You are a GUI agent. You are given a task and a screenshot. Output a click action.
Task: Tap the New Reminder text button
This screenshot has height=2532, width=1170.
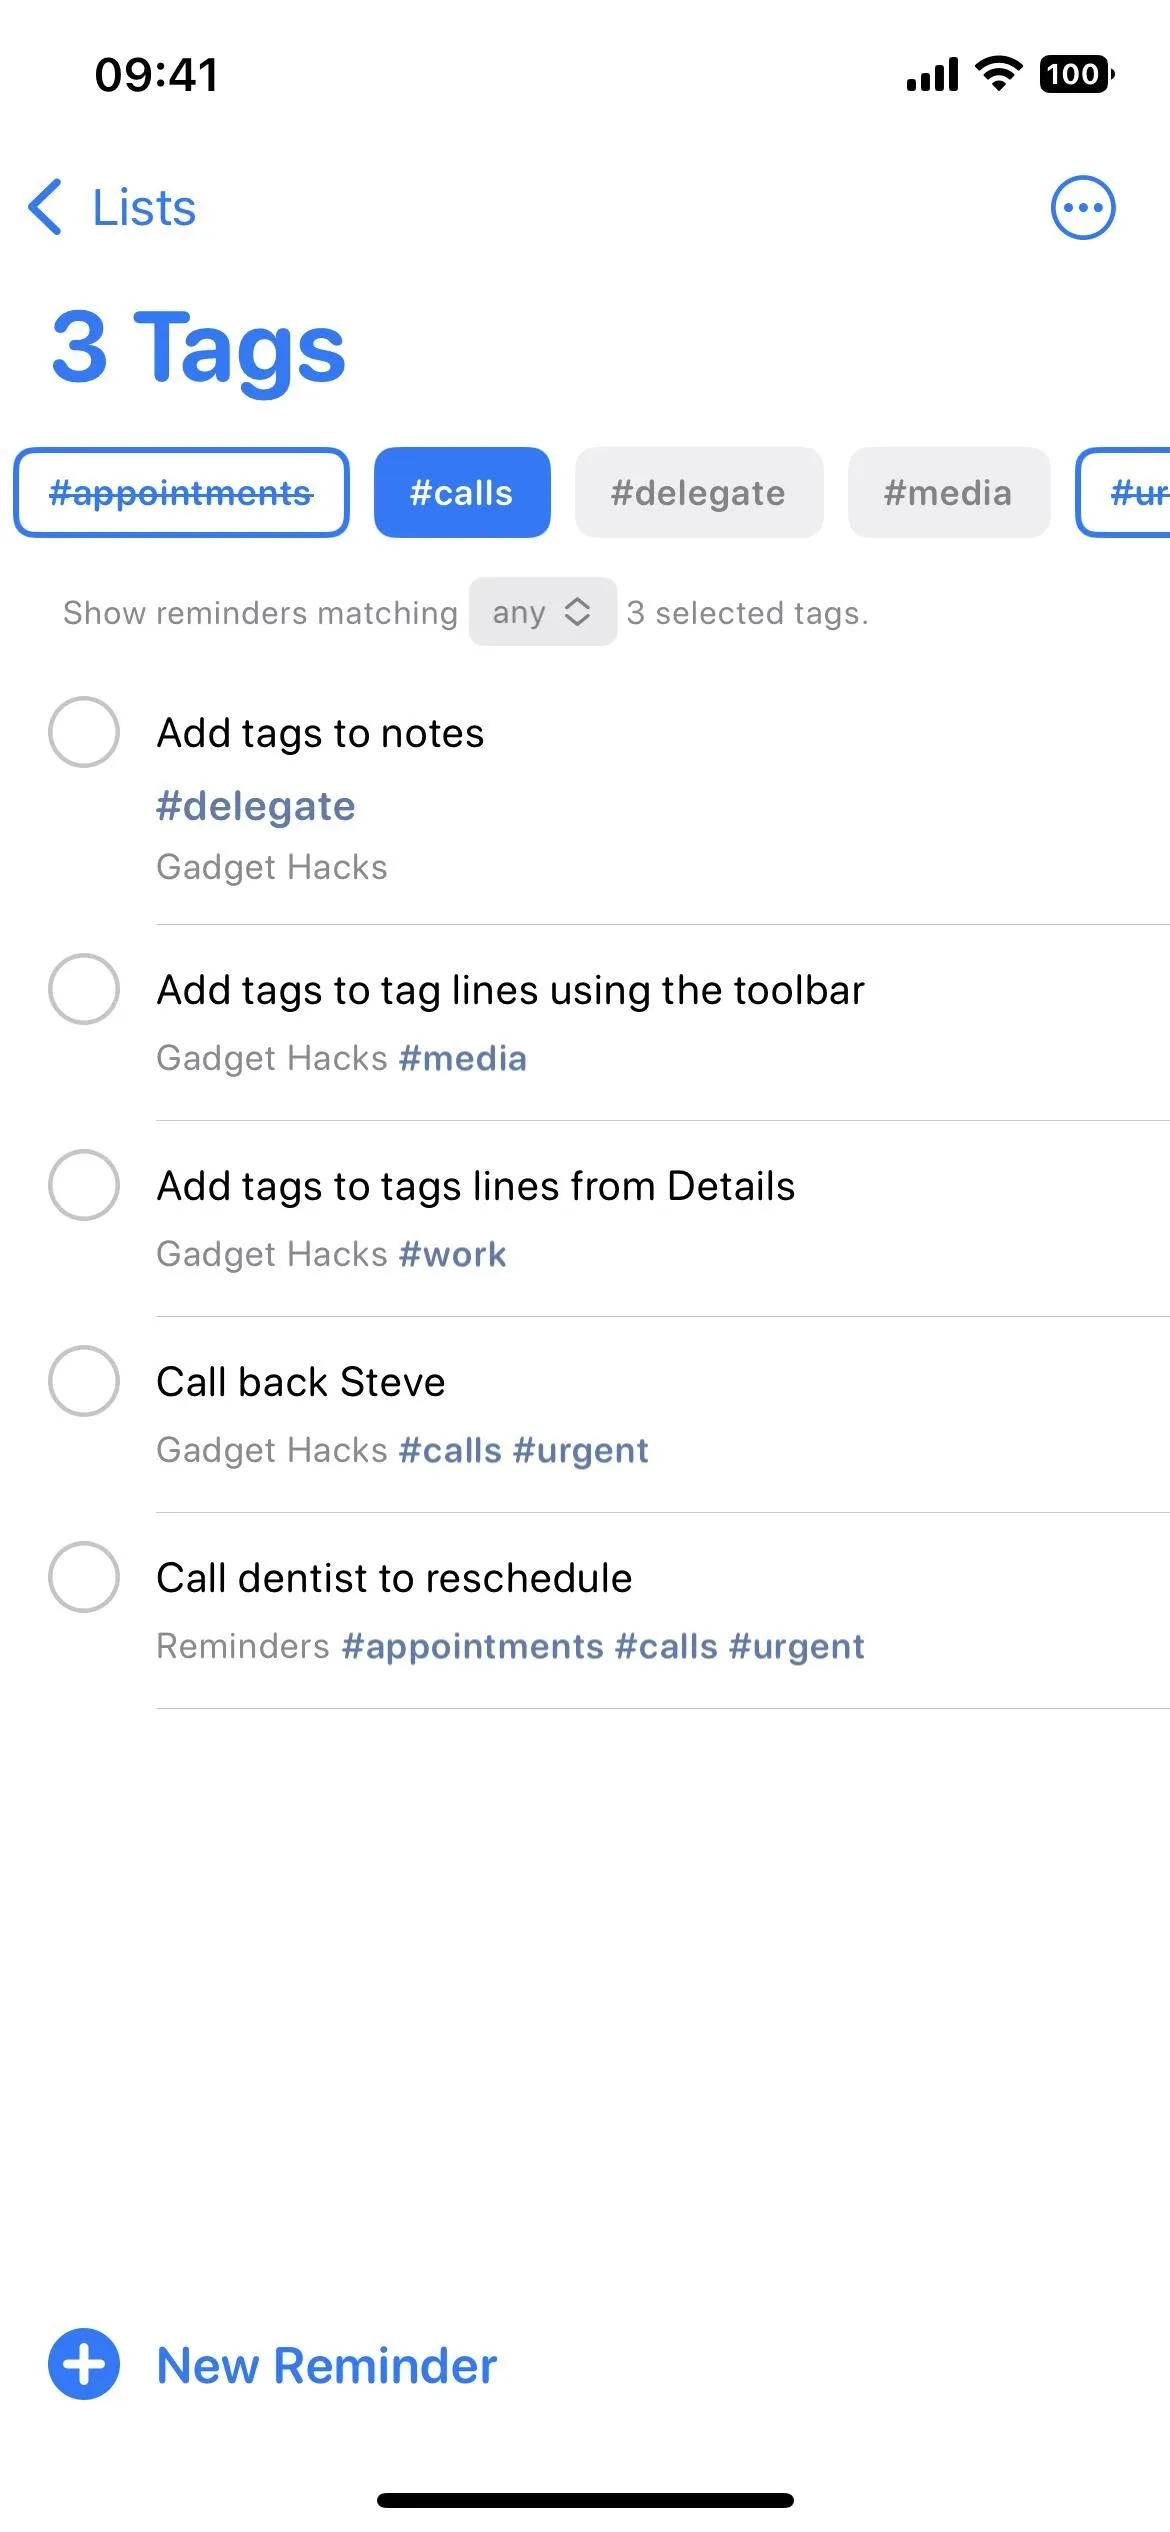pyautogui.click(x=327, y=2366)
